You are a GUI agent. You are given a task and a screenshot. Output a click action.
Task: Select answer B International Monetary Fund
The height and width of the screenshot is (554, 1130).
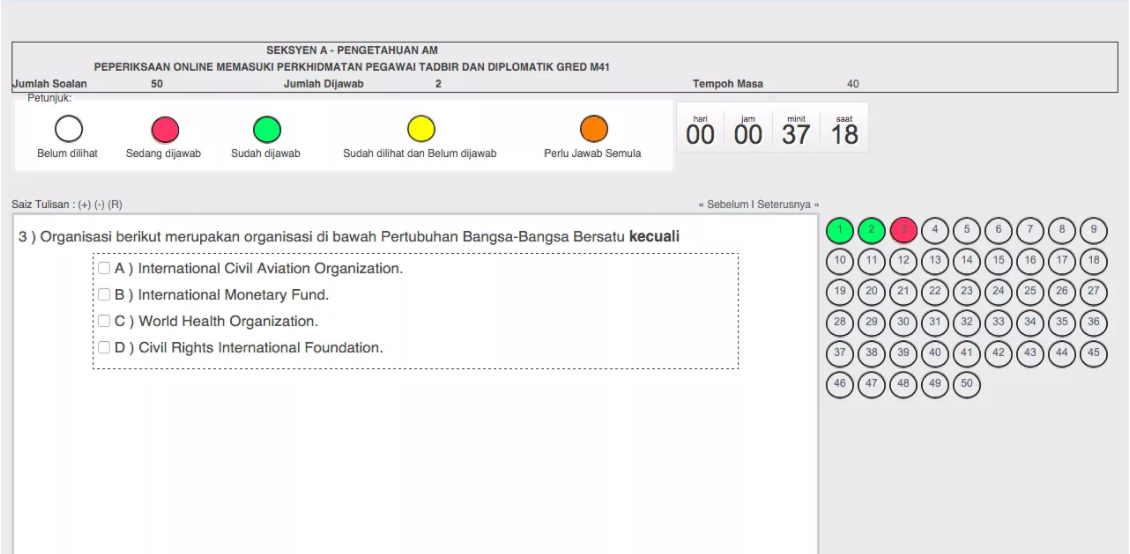(x=105, y=295)
